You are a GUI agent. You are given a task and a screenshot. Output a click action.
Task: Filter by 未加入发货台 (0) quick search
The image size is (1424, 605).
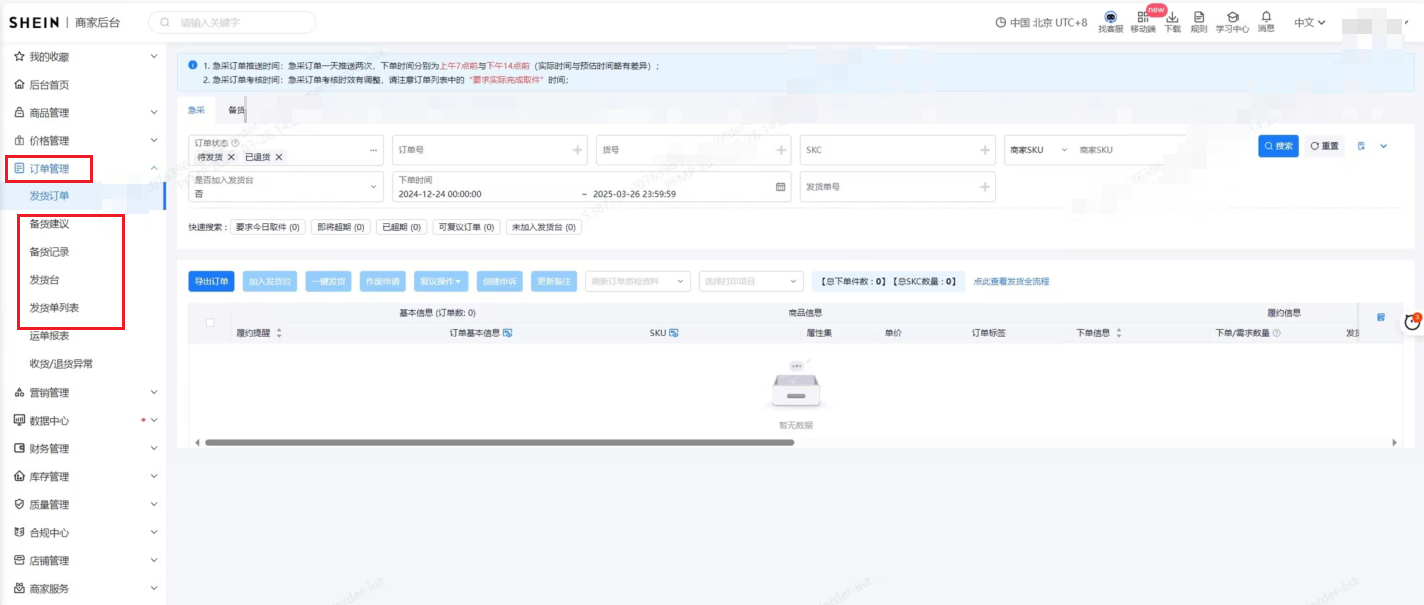pyautogui.click(x=544, y=227)
